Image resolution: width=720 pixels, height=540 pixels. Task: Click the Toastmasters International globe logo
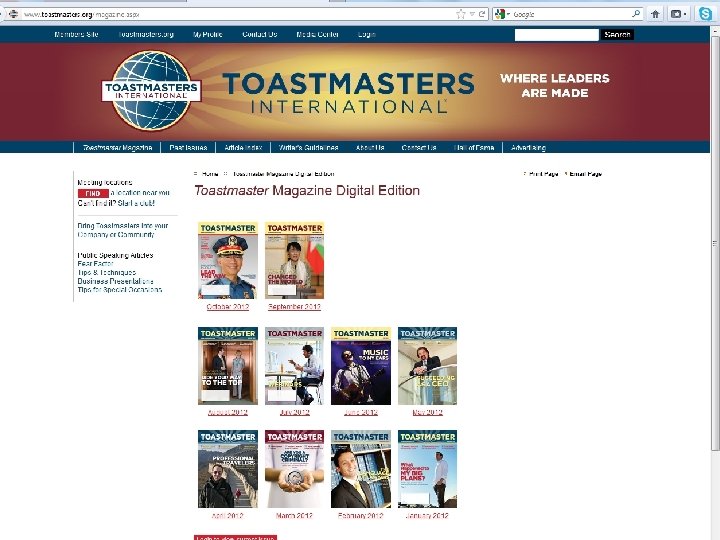click(x=151, y=90)
